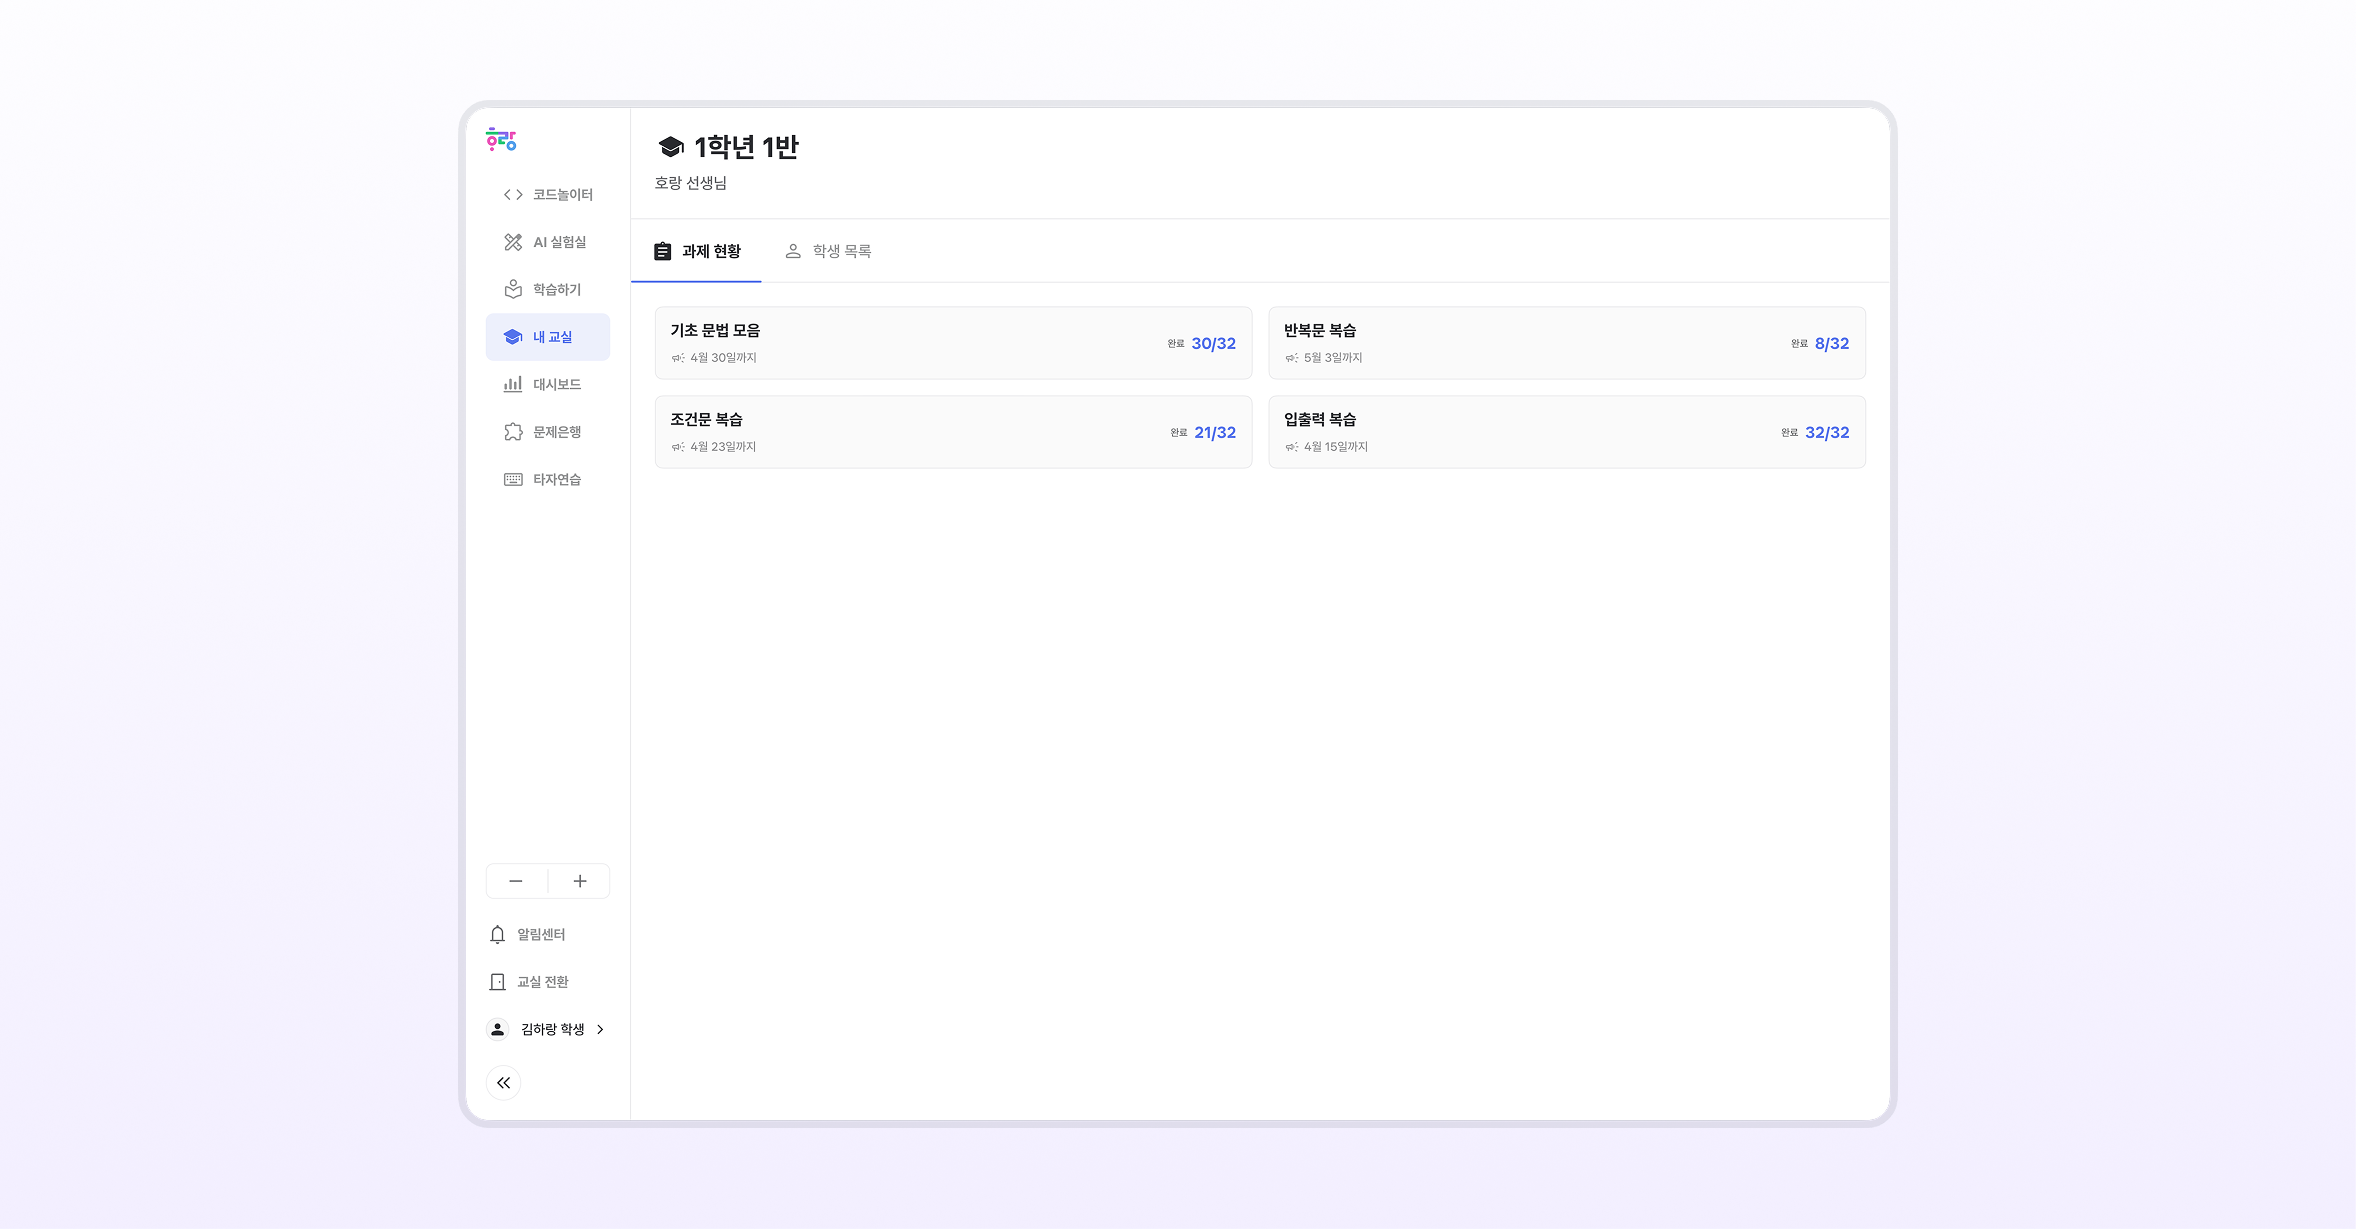Click the 교실 전환 door icon
This screenshot has width=2356, height=1229.
[x=497, y=982]
